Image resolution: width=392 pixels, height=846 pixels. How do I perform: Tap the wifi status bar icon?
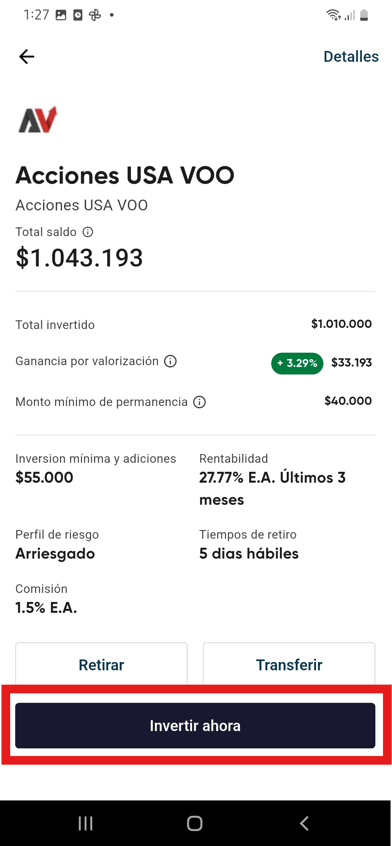pos(333,15)
